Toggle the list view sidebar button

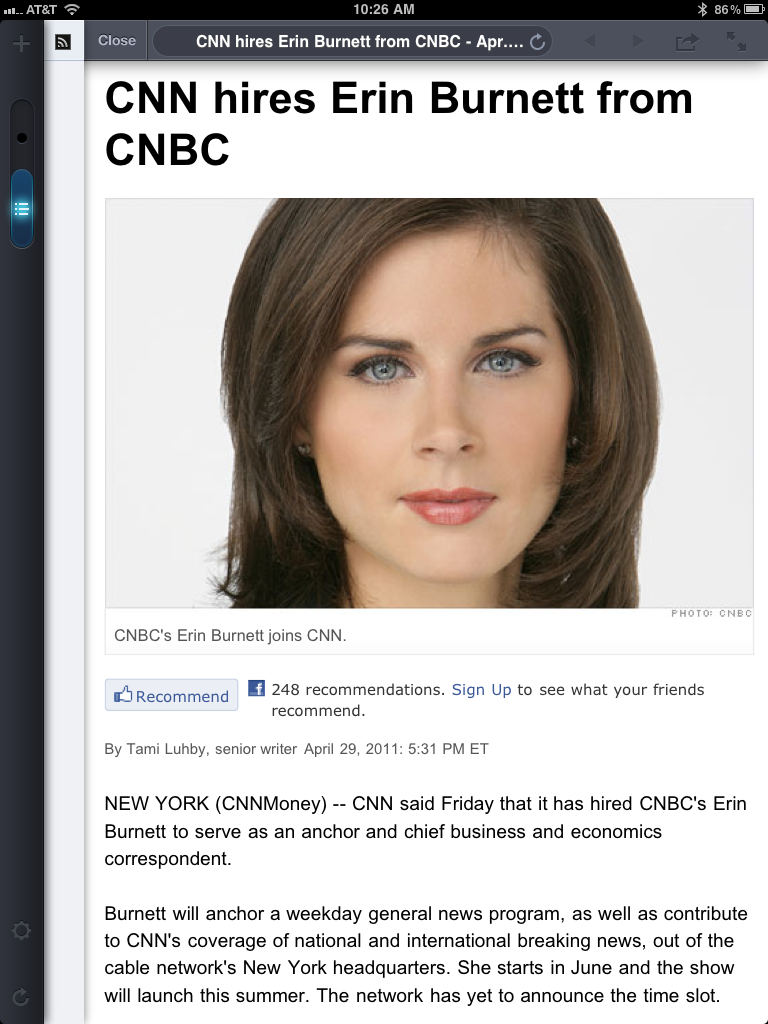tap(22, 209)
